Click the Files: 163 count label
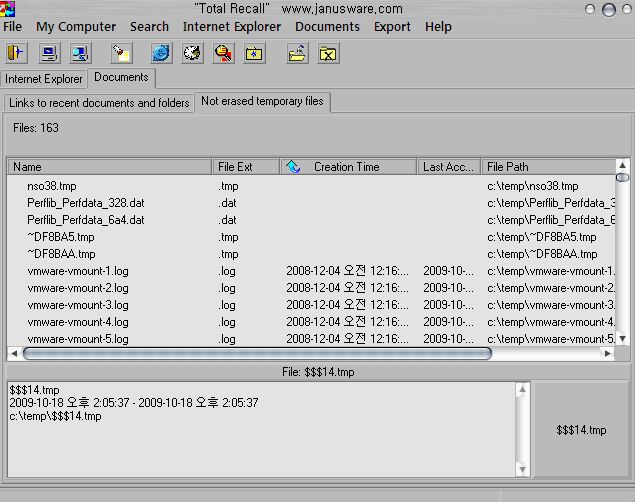 pyautogui.click(x=36, y=128)
